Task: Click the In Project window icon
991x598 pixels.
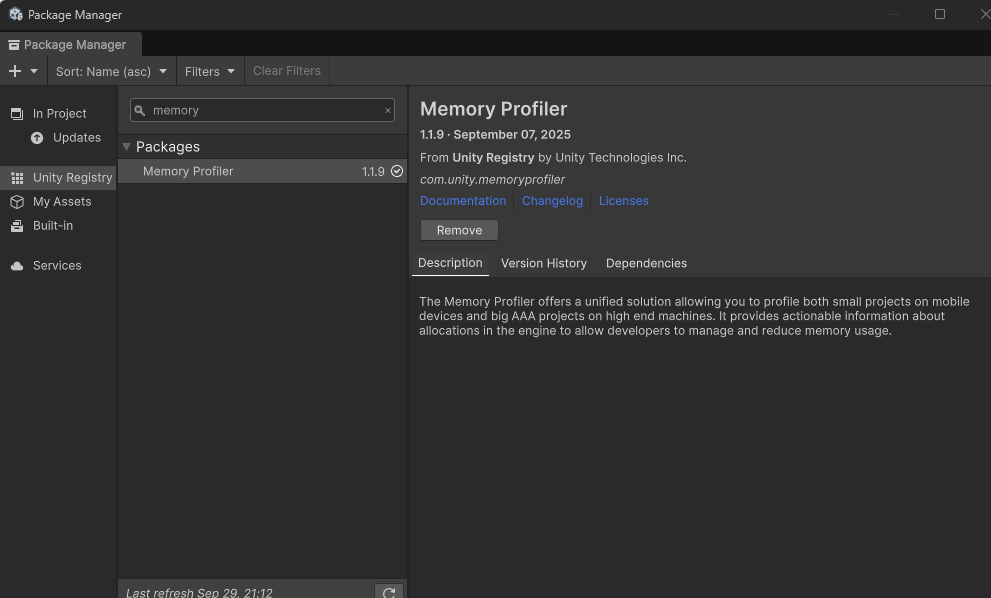Action: tap(17, 114)
